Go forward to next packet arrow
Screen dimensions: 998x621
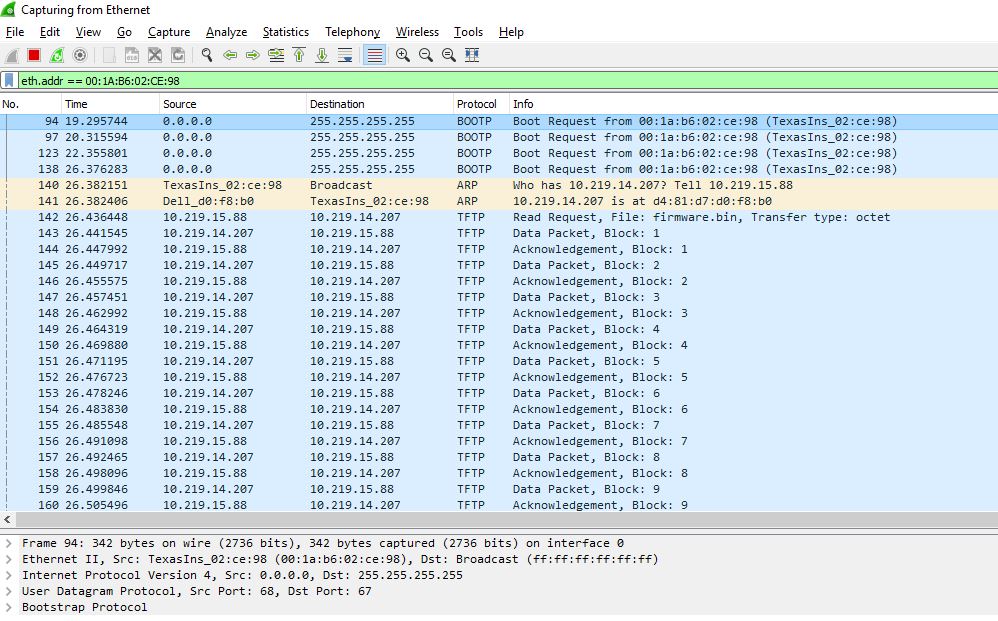(253, 55)
